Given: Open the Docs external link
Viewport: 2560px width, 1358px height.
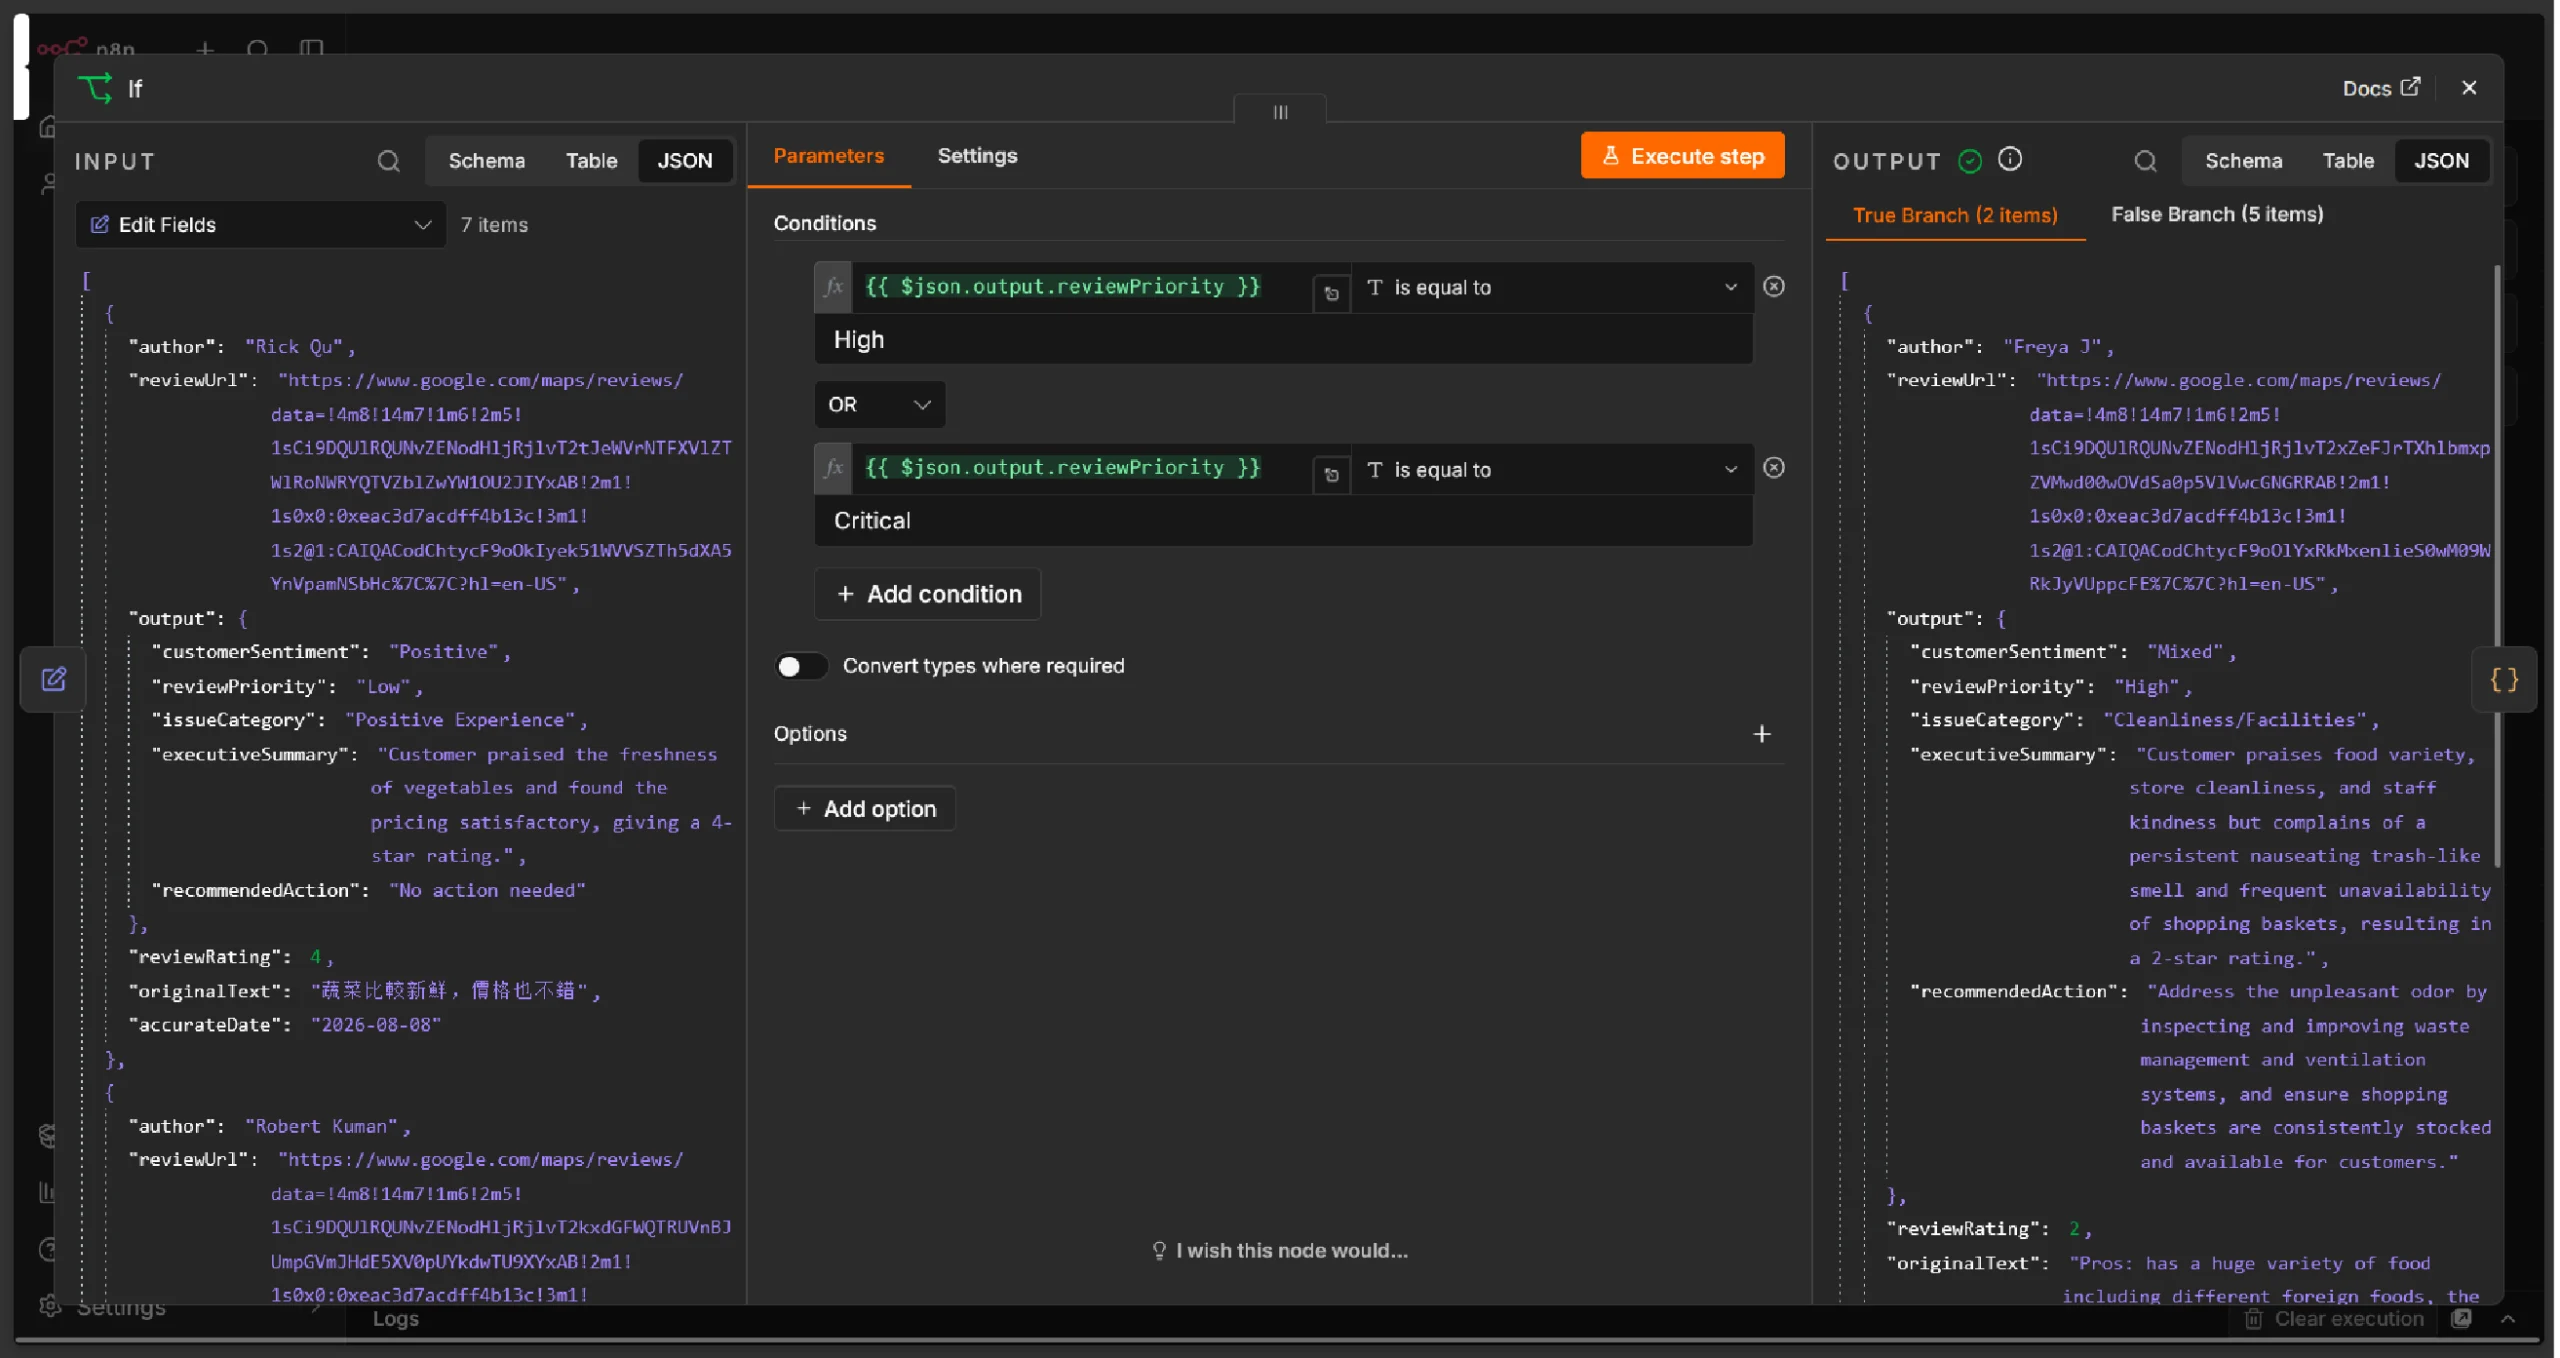Looking at the screenshot, I should pyautogui.click(x=2380, y=88).
